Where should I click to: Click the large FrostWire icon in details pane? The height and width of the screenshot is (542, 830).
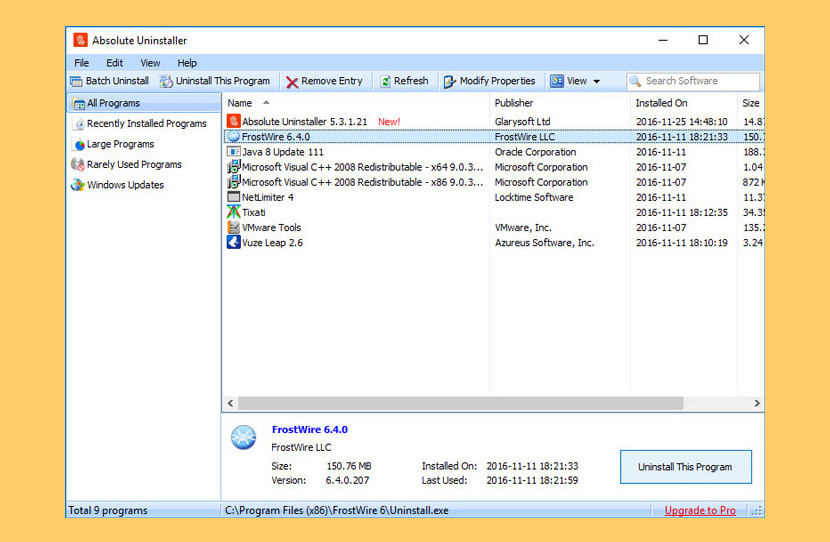[x=243, y=438]
